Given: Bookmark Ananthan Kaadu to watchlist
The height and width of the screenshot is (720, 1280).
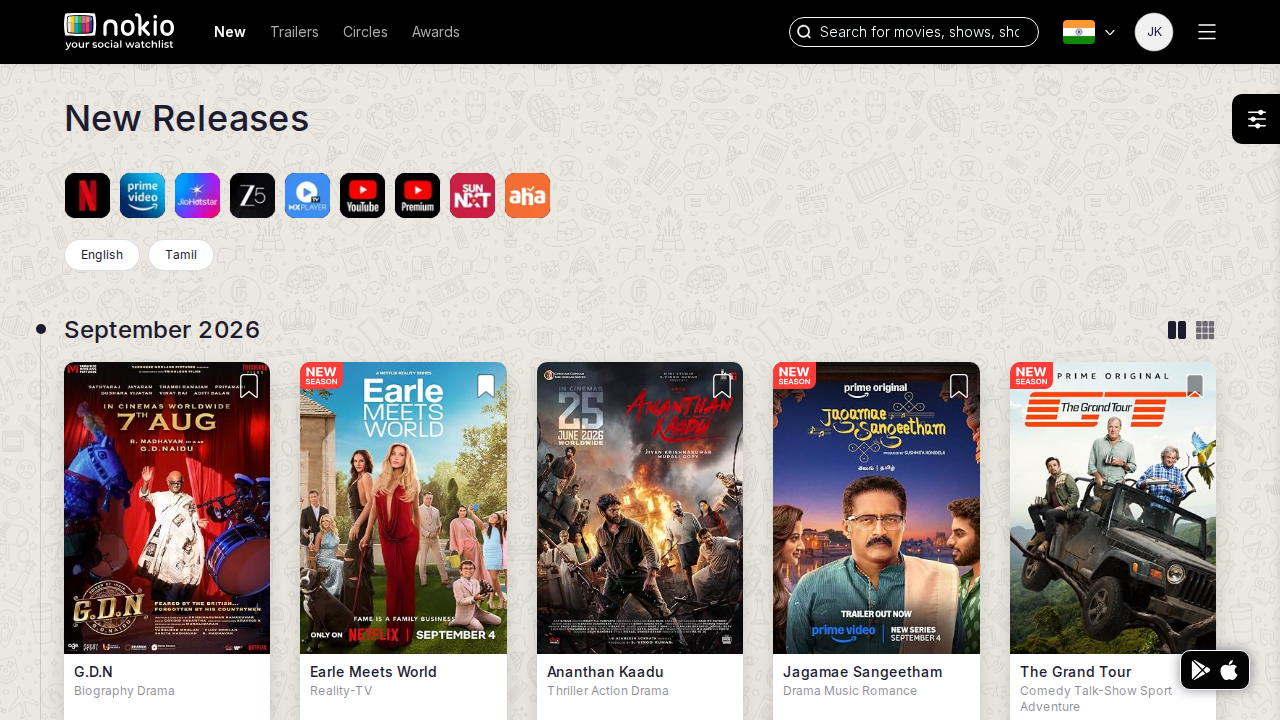Looking at the screenshot, I should 722,386.
